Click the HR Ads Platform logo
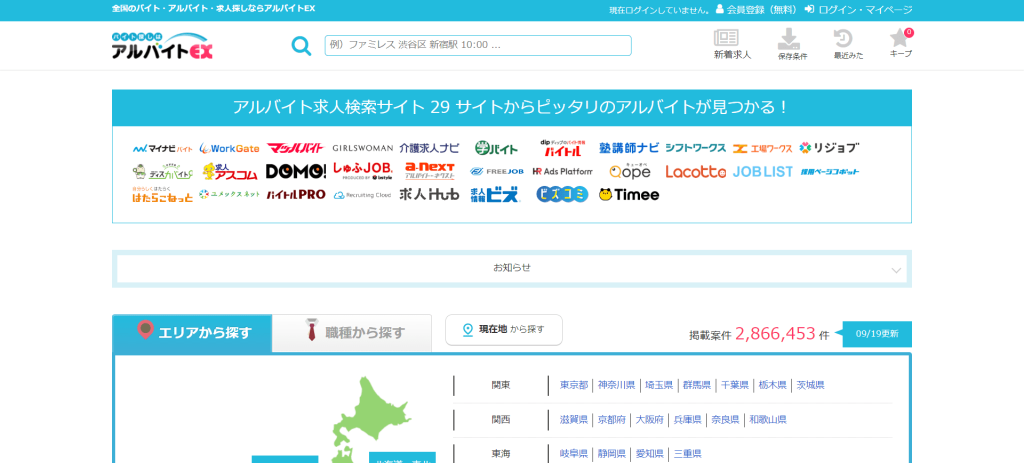 562,172
